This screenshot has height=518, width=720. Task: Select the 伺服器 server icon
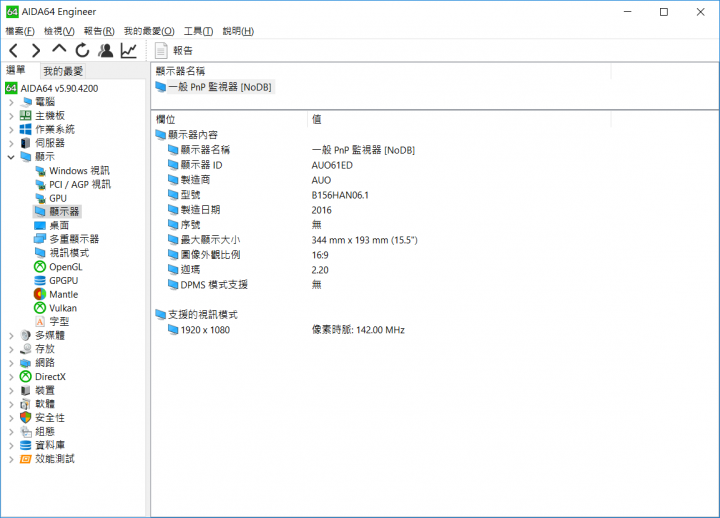tap(26, 143)
